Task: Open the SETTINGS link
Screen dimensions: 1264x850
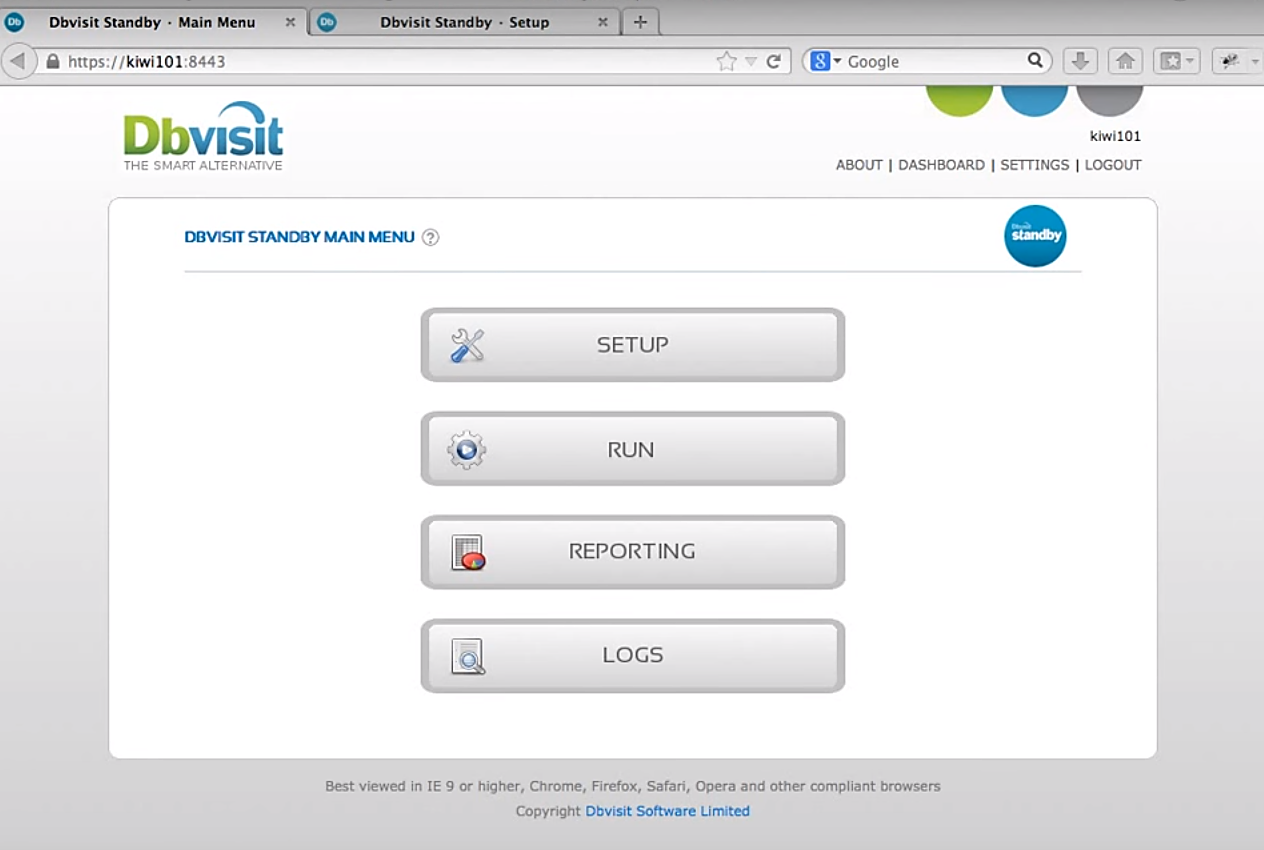Action: [1035, 165]
